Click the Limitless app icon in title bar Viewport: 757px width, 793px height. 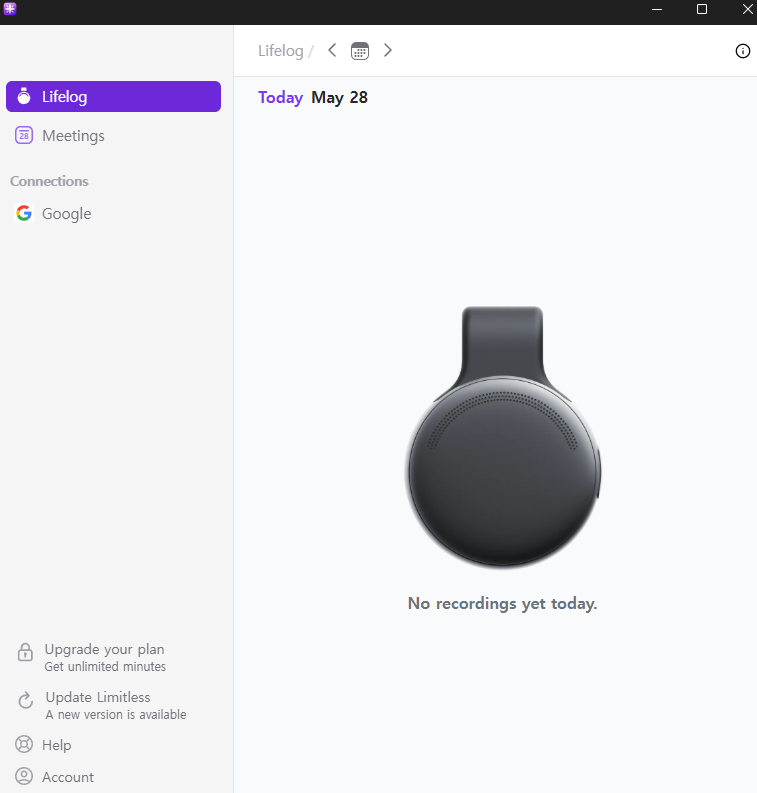[x=10, y=9]
